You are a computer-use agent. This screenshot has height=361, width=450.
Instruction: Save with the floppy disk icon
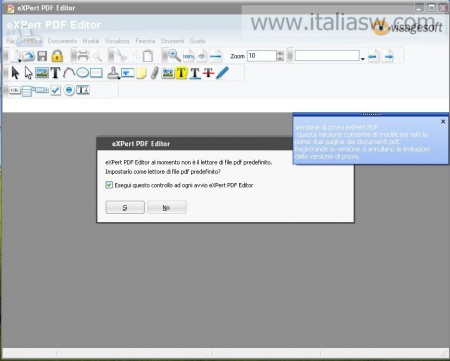click(42, 56)
